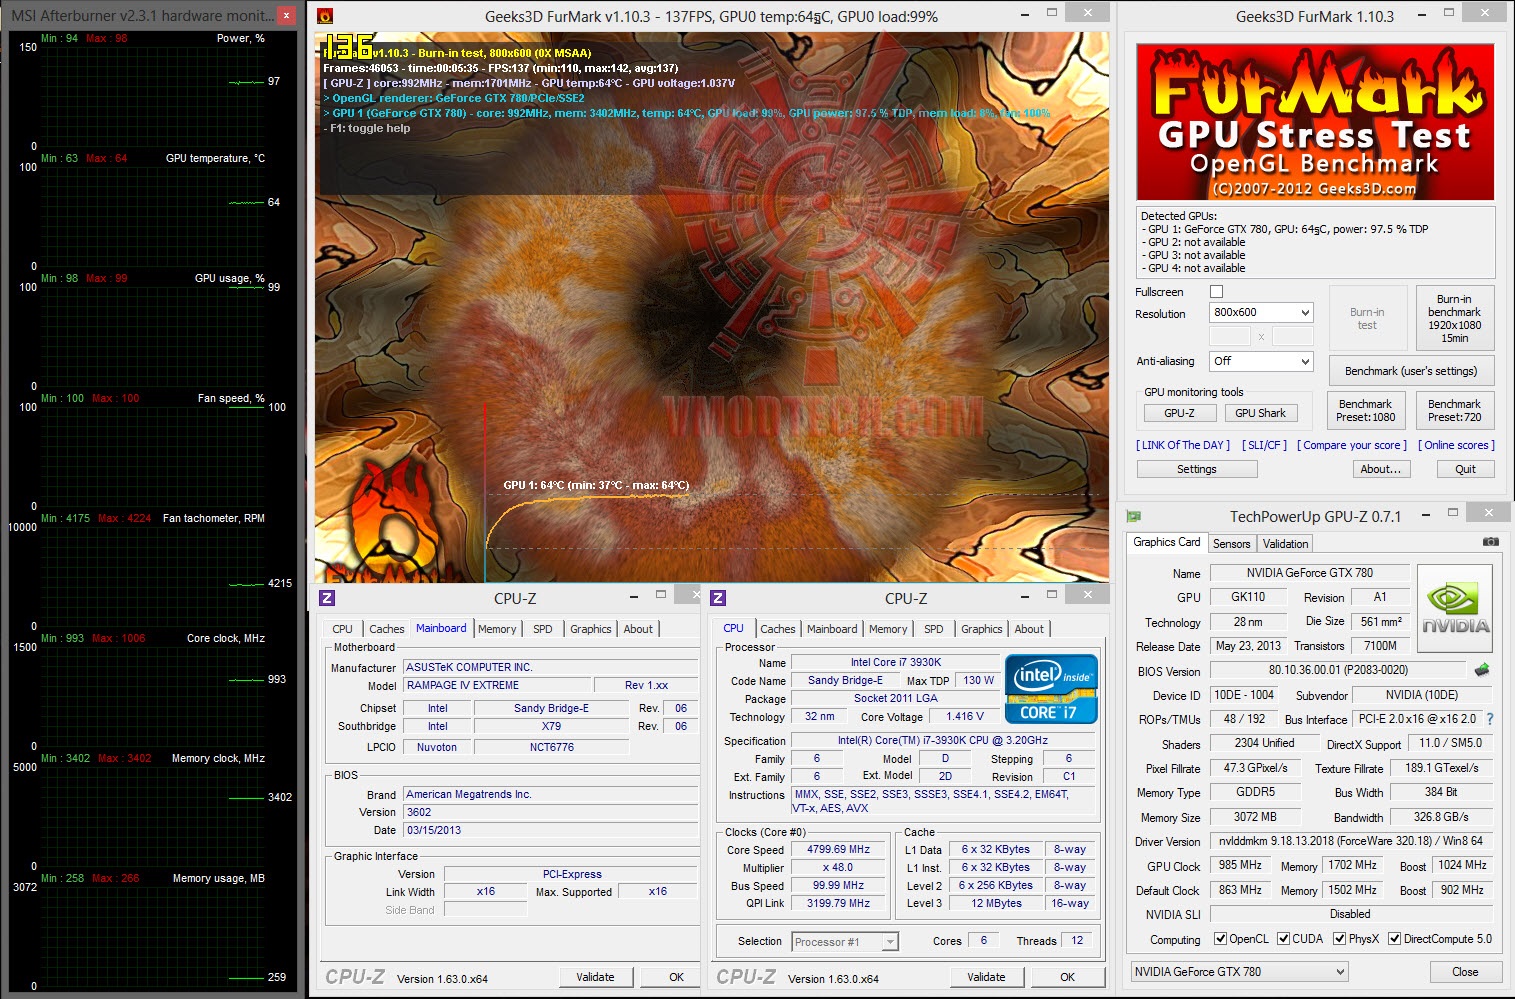
Task: Click the GPU temperature graph in Afterburner
Action: click(152, 210)
